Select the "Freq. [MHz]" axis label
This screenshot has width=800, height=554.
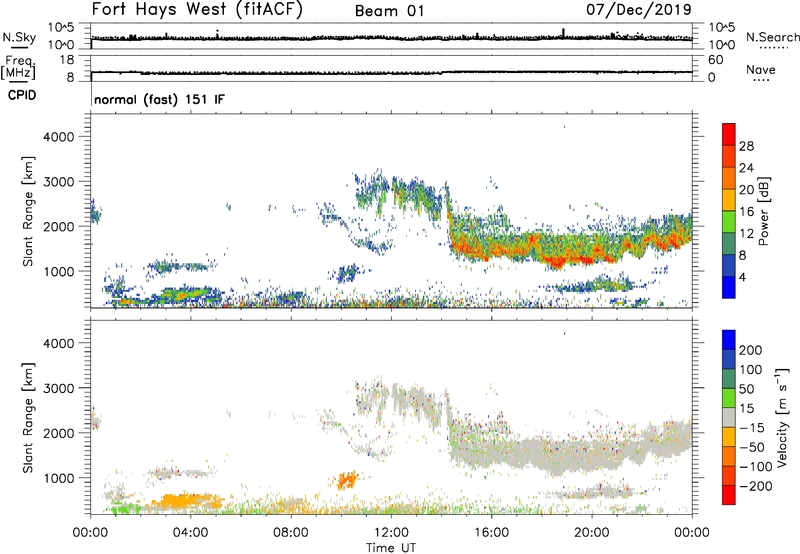click(x=18, y=68)
